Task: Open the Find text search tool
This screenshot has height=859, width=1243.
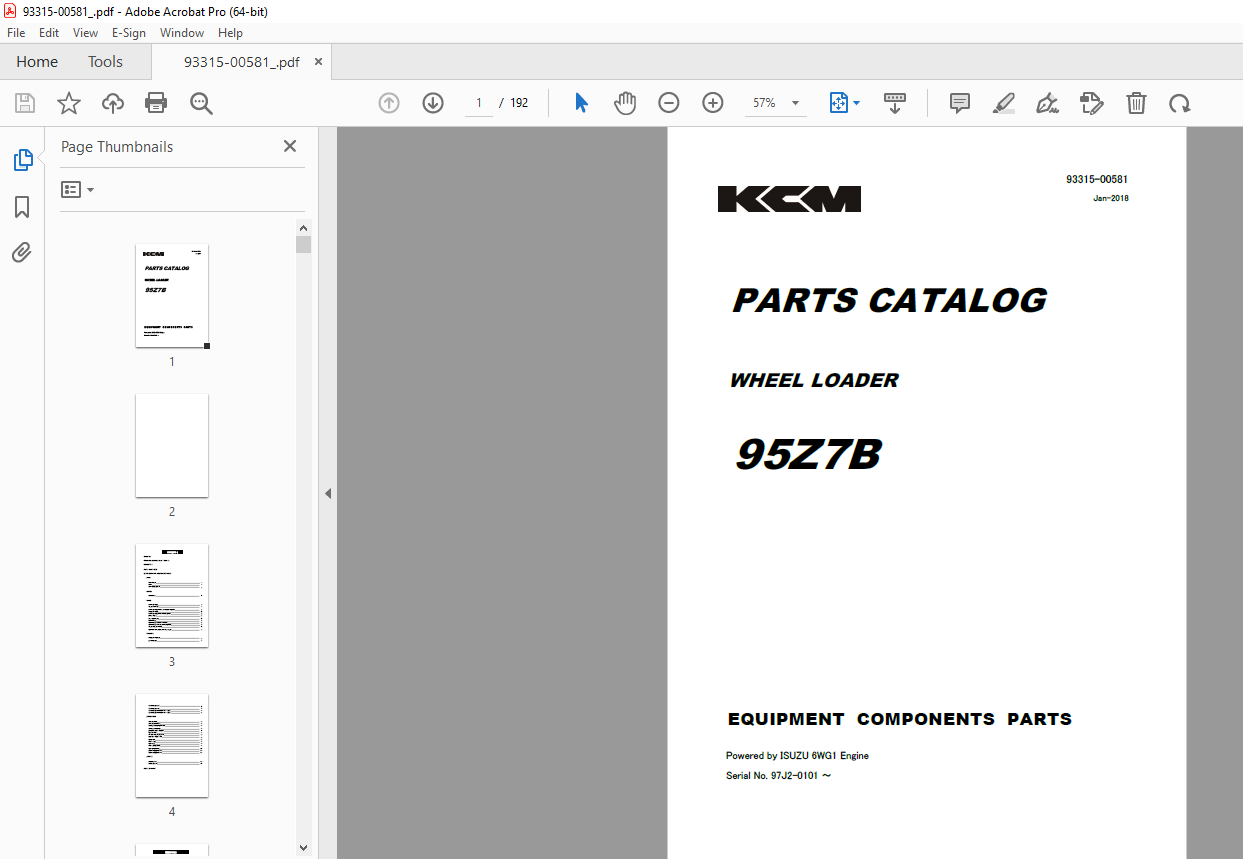Action: [201, 103]
